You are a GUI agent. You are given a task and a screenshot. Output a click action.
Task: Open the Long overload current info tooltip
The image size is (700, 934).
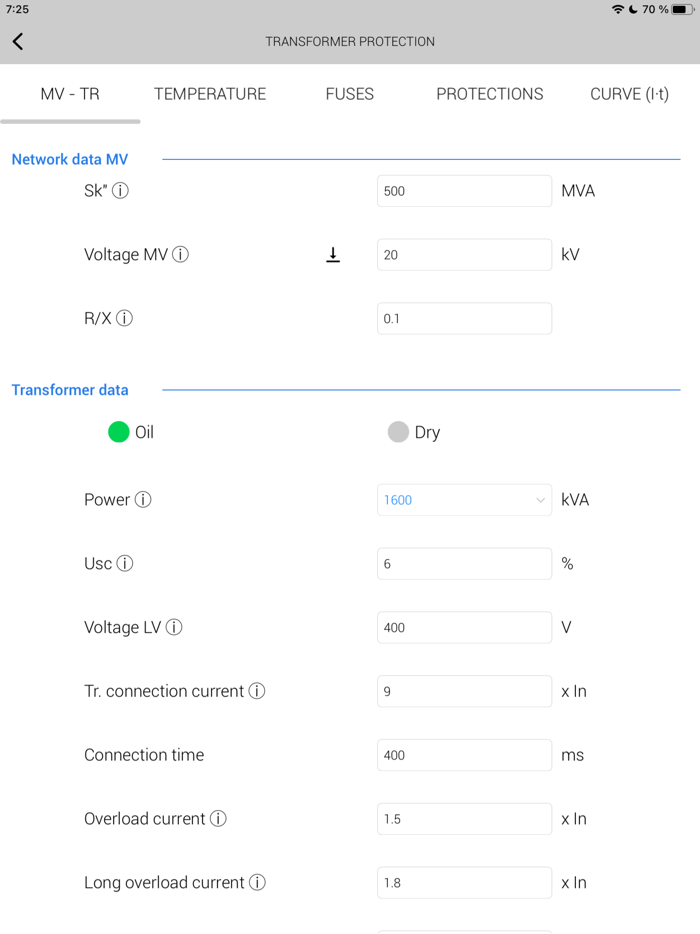pyautogui.click(x=259, y=882)
